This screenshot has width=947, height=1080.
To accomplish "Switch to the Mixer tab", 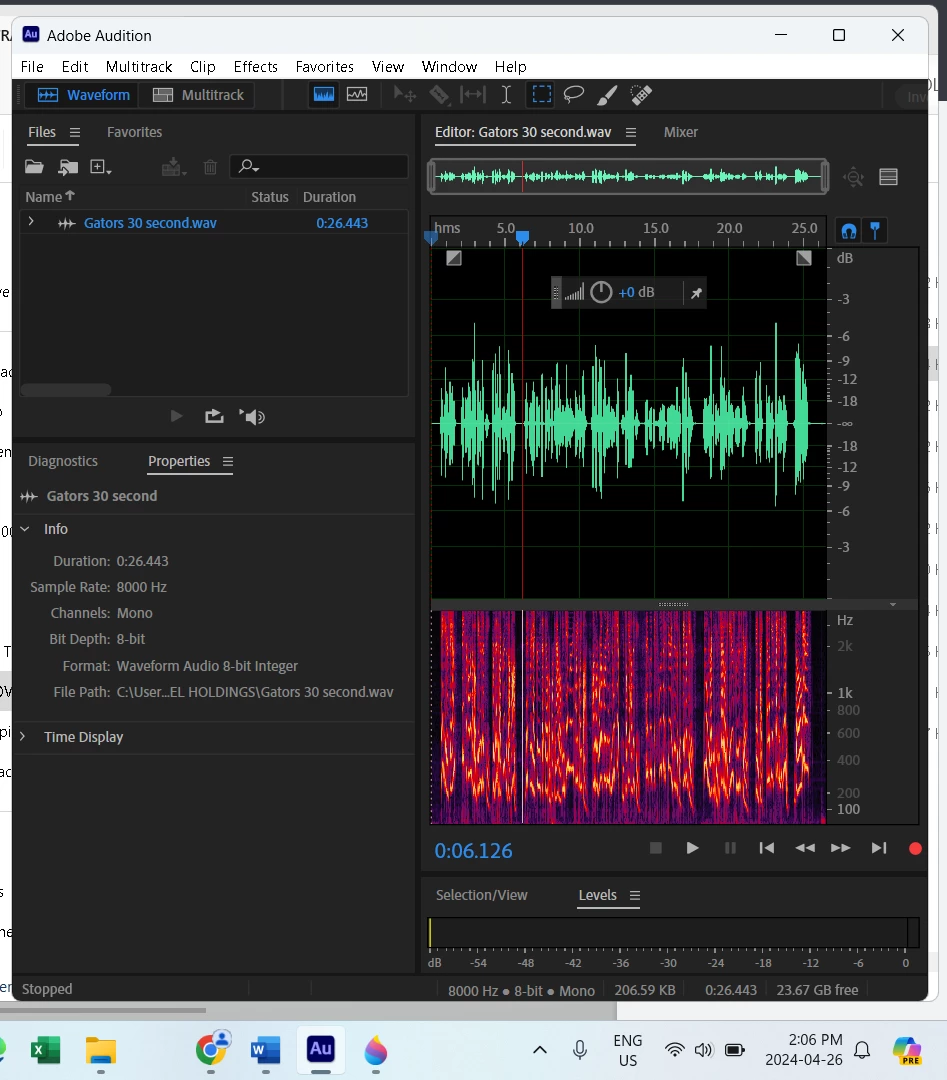I will [680, 132].
